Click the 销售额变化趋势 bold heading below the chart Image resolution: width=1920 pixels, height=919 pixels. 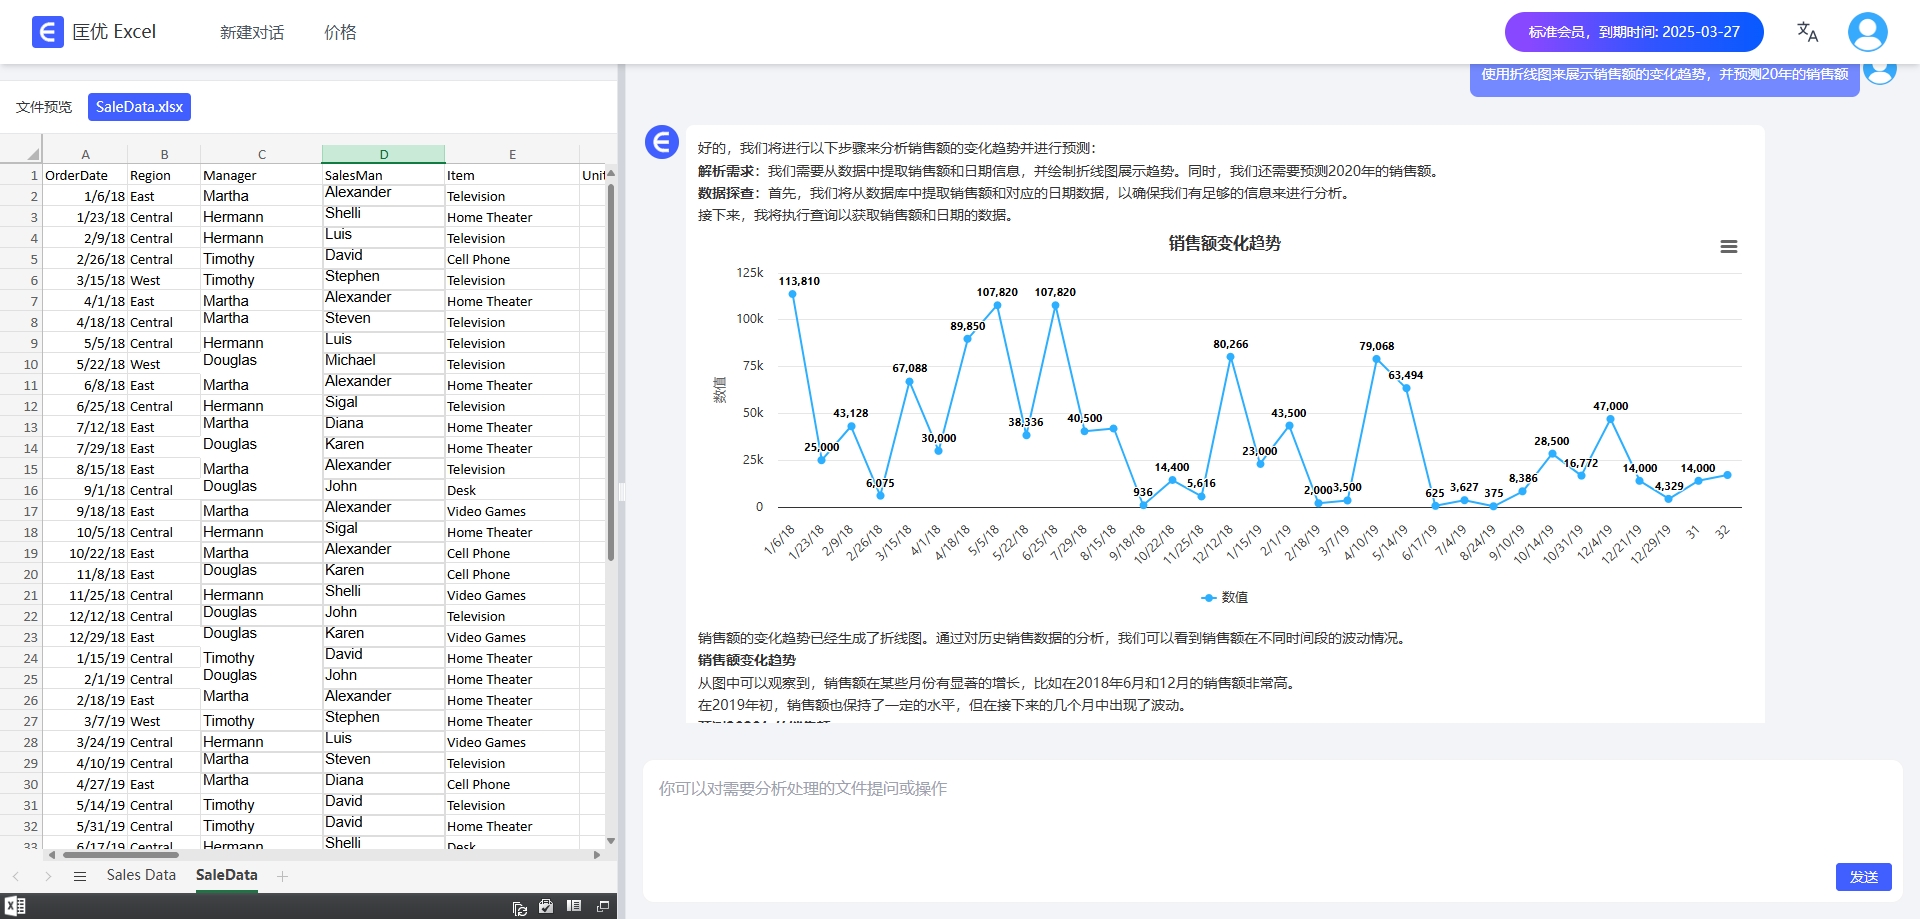pyautogui.click(x=746, y=660)
